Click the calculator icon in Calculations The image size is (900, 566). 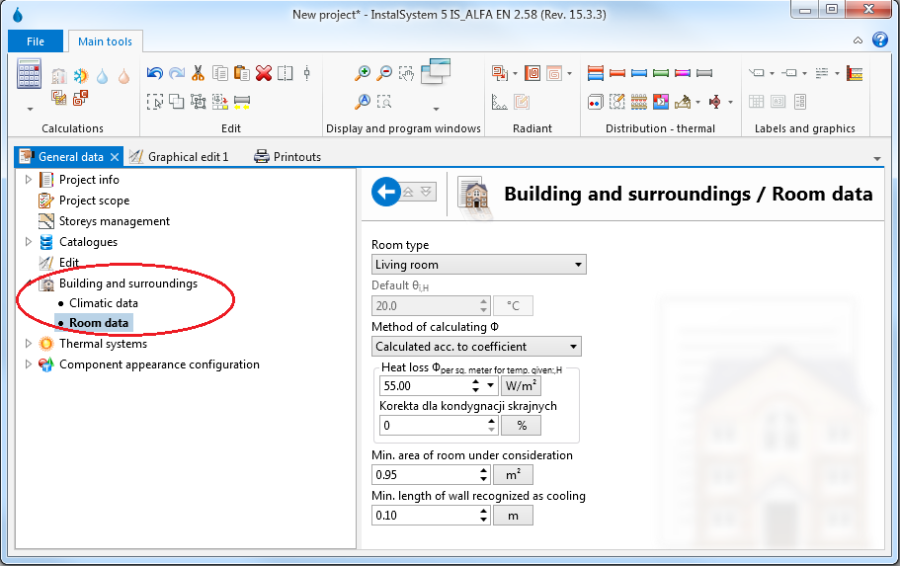pos(29,75)
